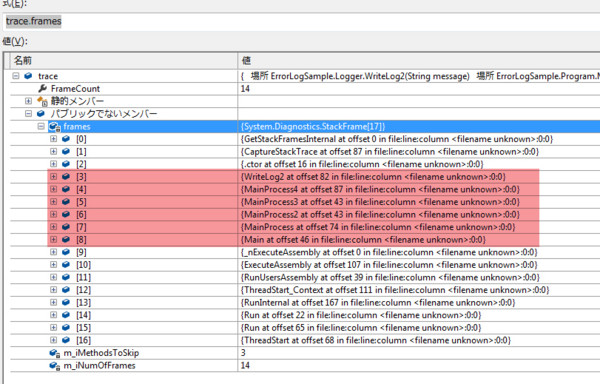Expand frame [5] MainProcess3 entry
Viewport: 600px width, 384px height.
[x=54, y=202]
